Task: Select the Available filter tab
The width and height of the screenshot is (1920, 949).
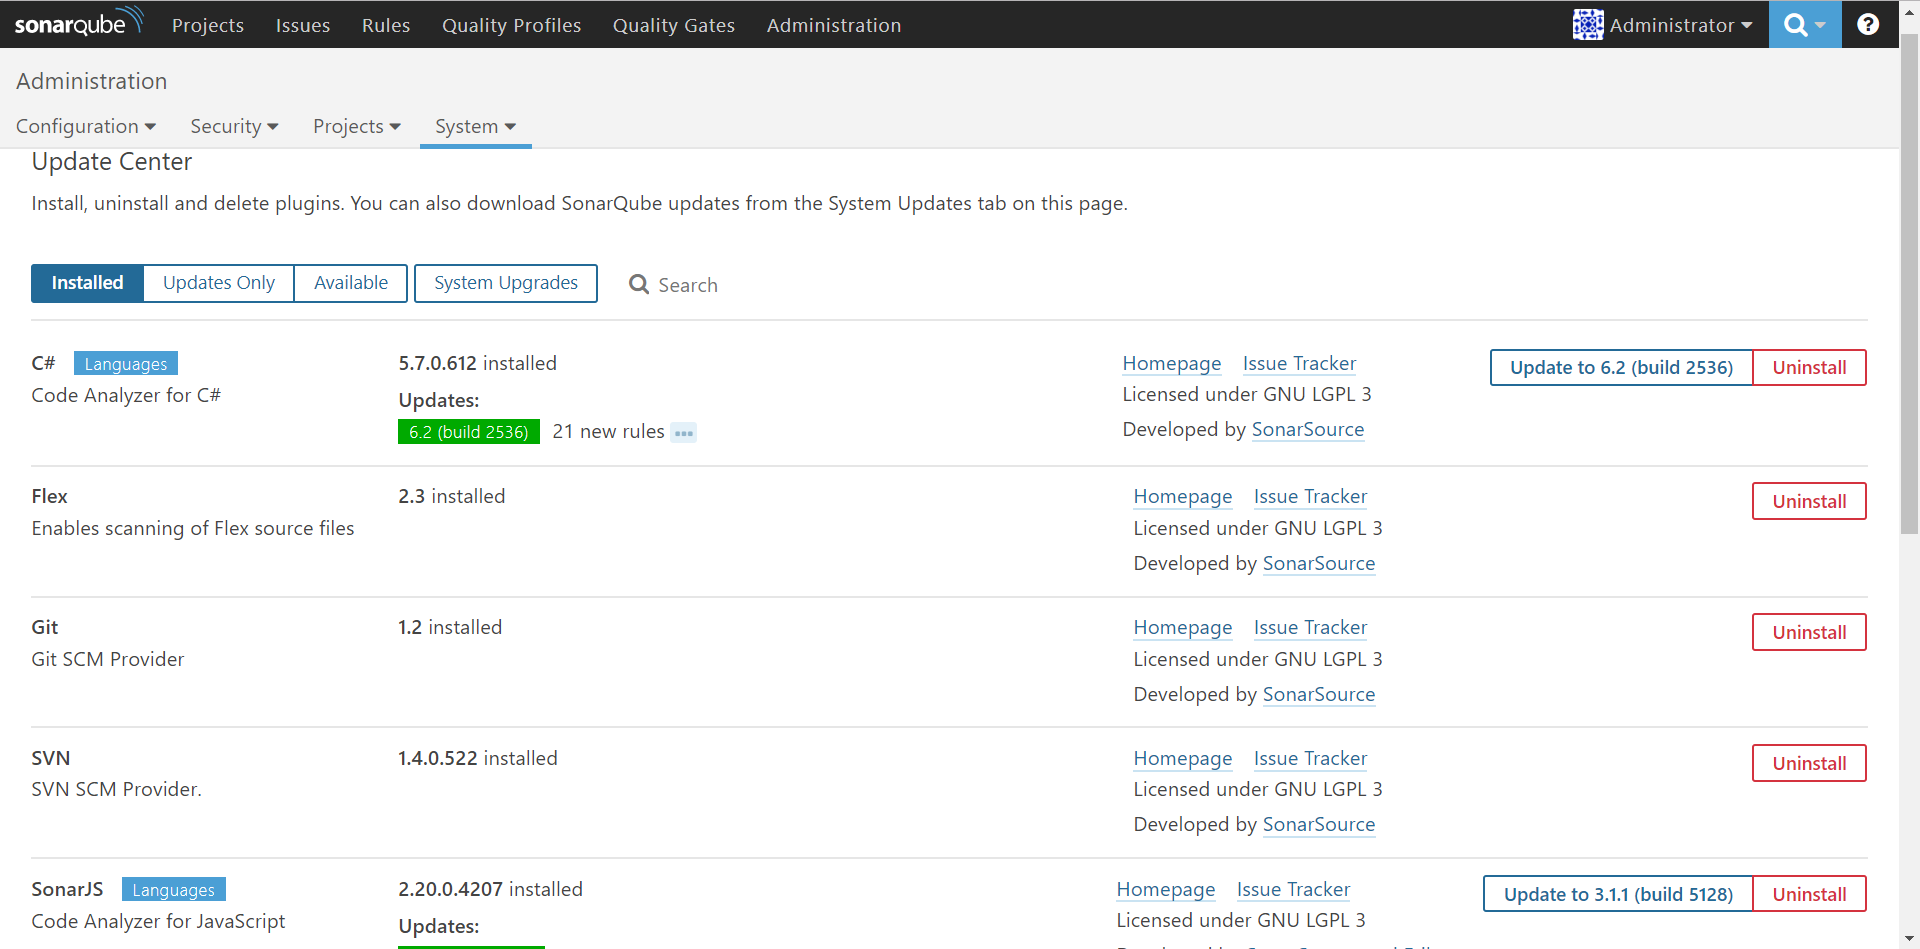Action: (351, 283)
